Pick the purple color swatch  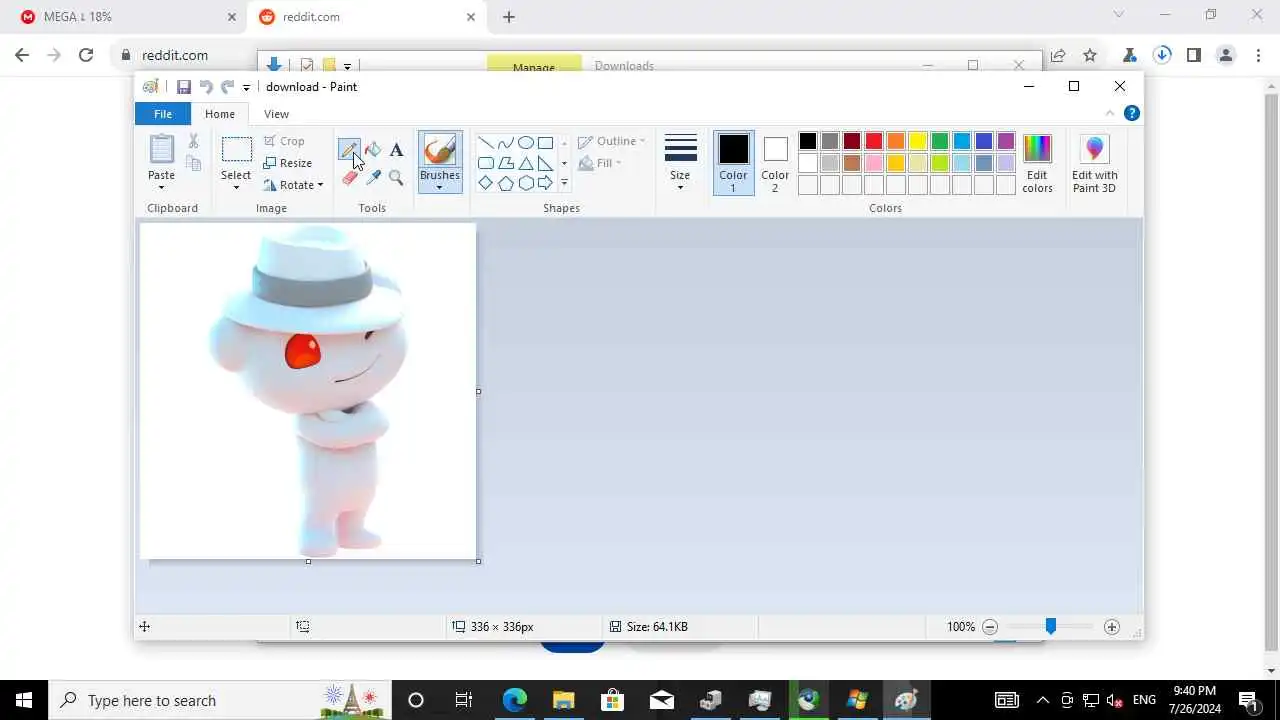(x=1006, y=141)
